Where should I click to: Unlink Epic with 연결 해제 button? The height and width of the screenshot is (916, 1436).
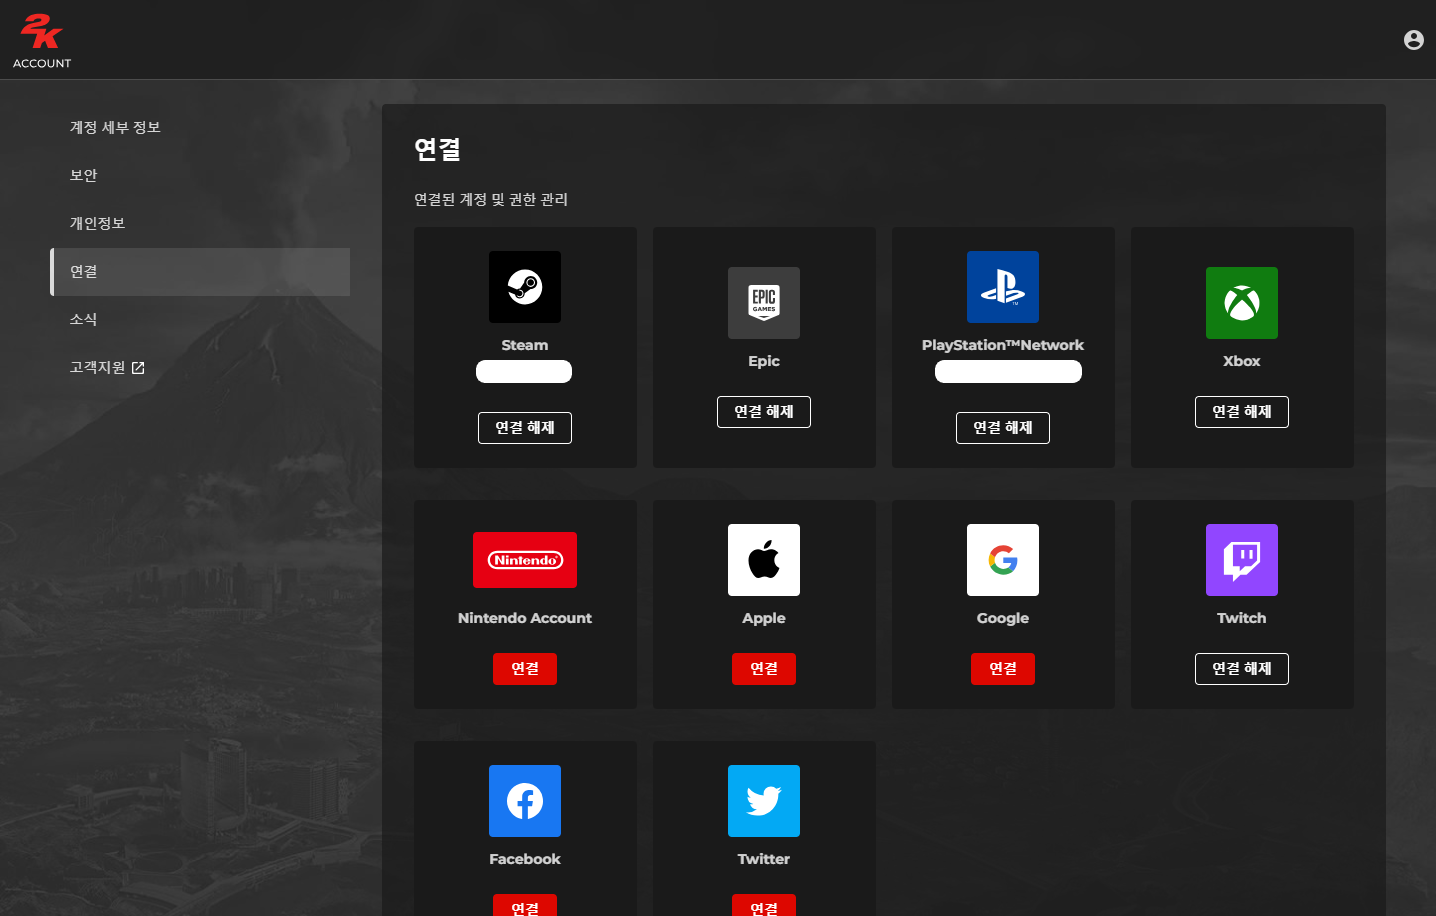764,412
